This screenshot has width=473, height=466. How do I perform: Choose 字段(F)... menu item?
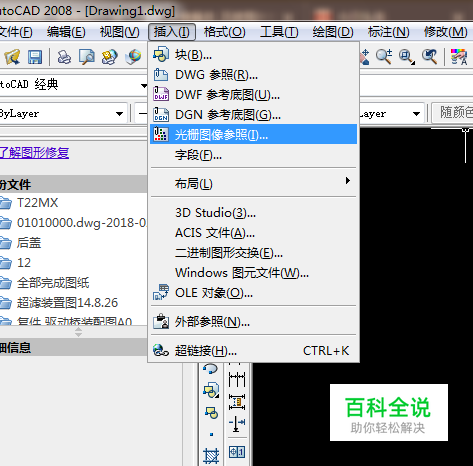(253, 155)
